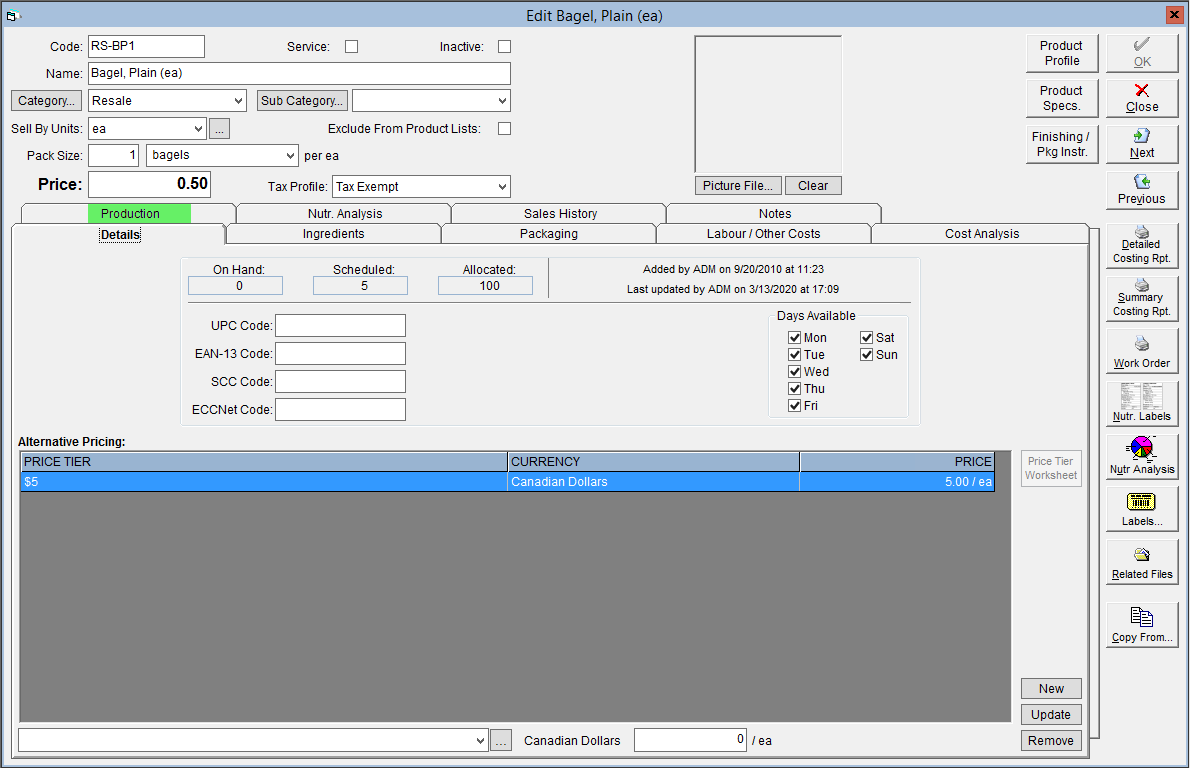This screenshot has width=1191, height=768.
Task: Open the price tier dropdown at bottom
Action: (x=480, y=741)
